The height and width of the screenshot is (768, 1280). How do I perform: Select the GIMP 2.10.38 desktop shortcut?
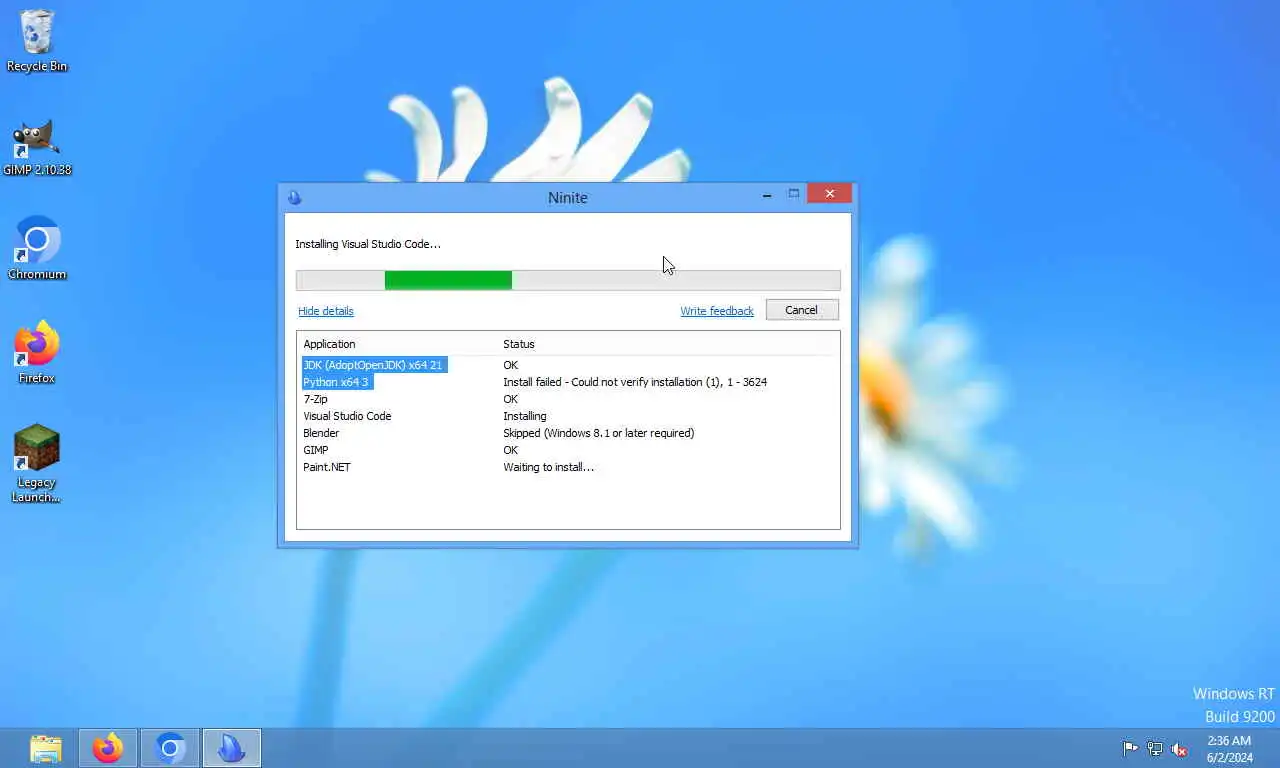pyautogui.click(x=37, y=147)
